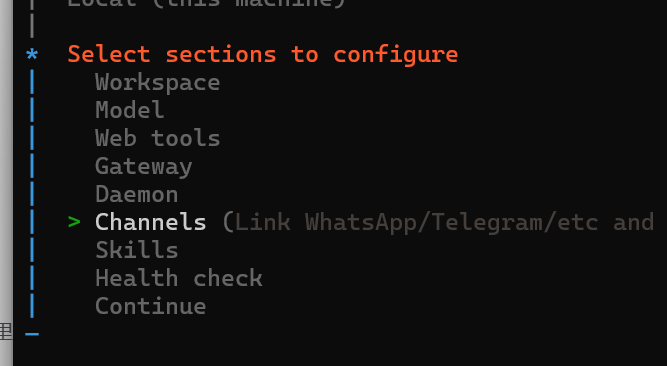Viewport: 667px width, 366px height.
Task: Select the highlighted Channels option
Action: click(x=151, y=222)
